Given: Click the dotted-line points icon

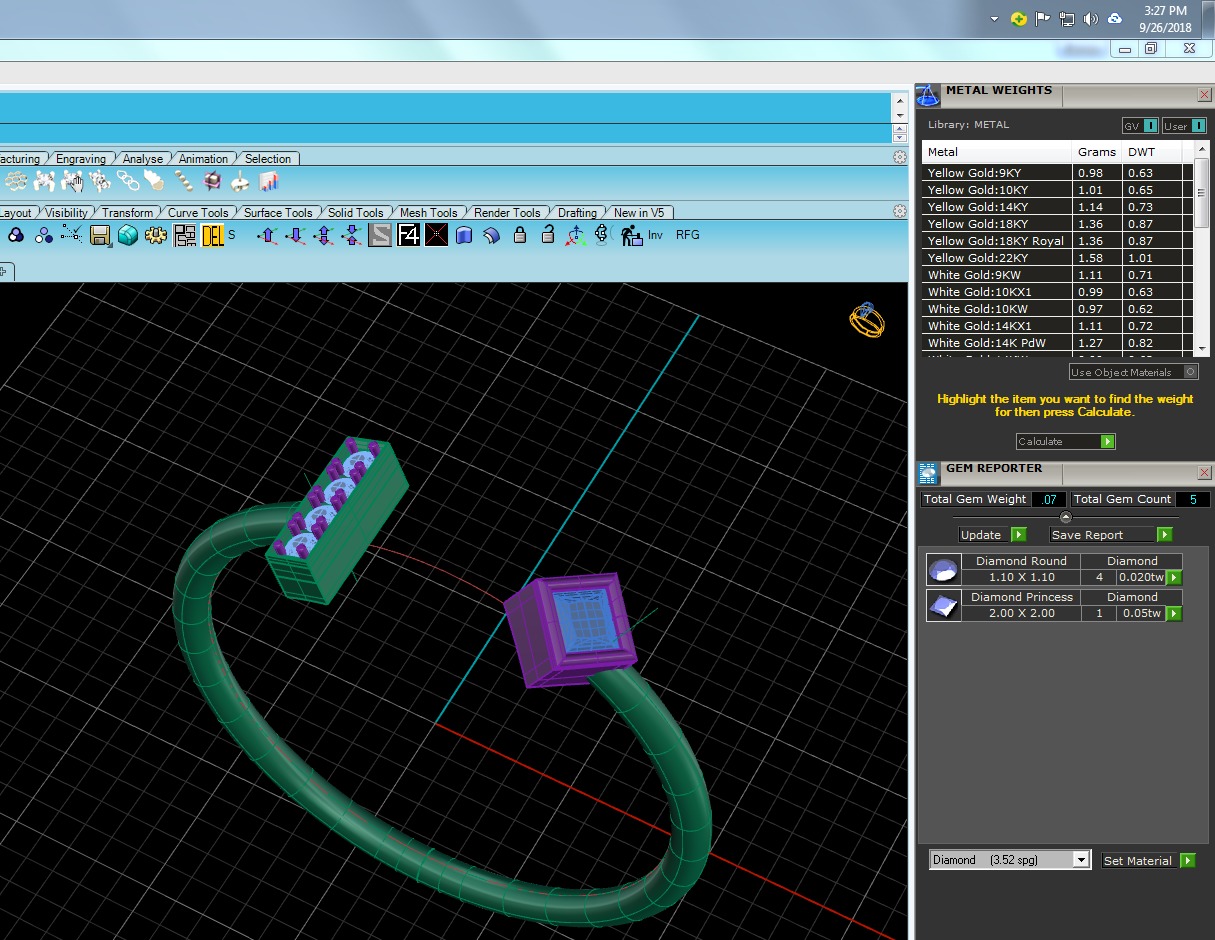Looking at the screenshot, I should click(x=72, y=235).
